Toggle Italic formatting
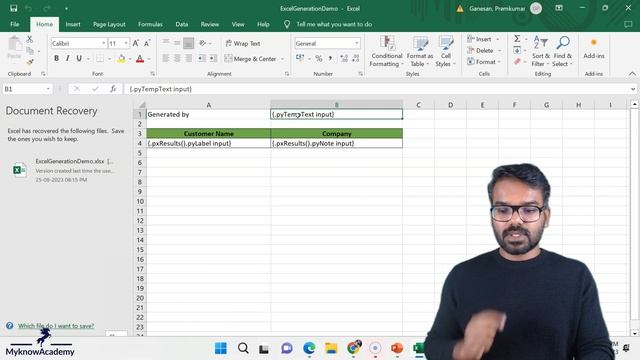This screenshot has height=360, width=640. click(x=67, y=58)
